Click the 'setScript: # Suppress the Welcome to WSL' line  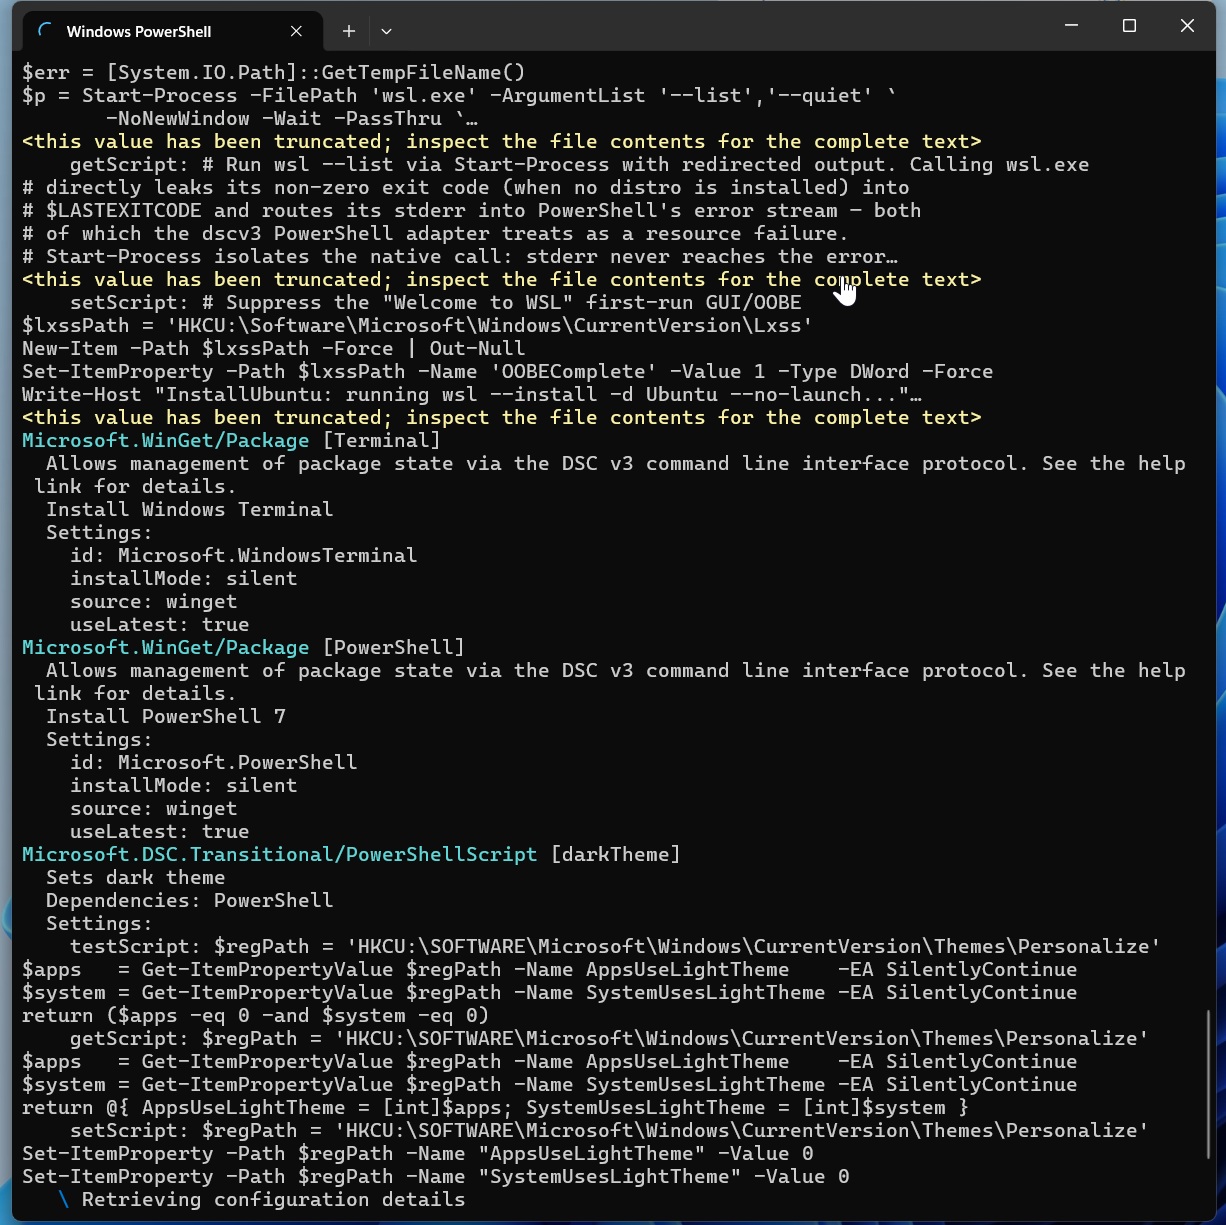tap(436, 302)
